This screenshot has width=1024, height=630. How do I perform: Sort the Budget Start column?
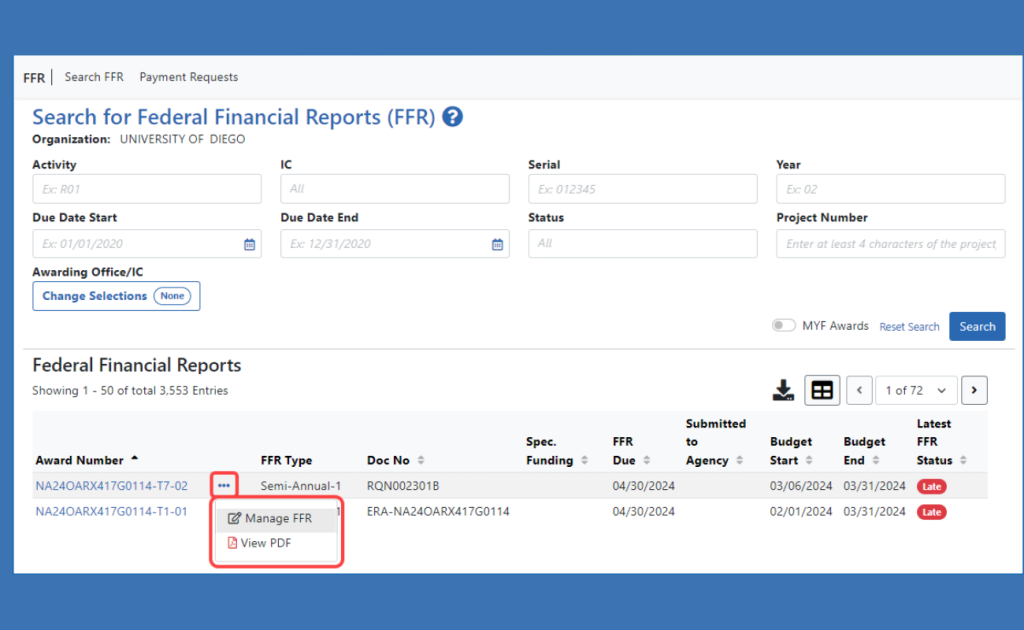coord(809,460)
